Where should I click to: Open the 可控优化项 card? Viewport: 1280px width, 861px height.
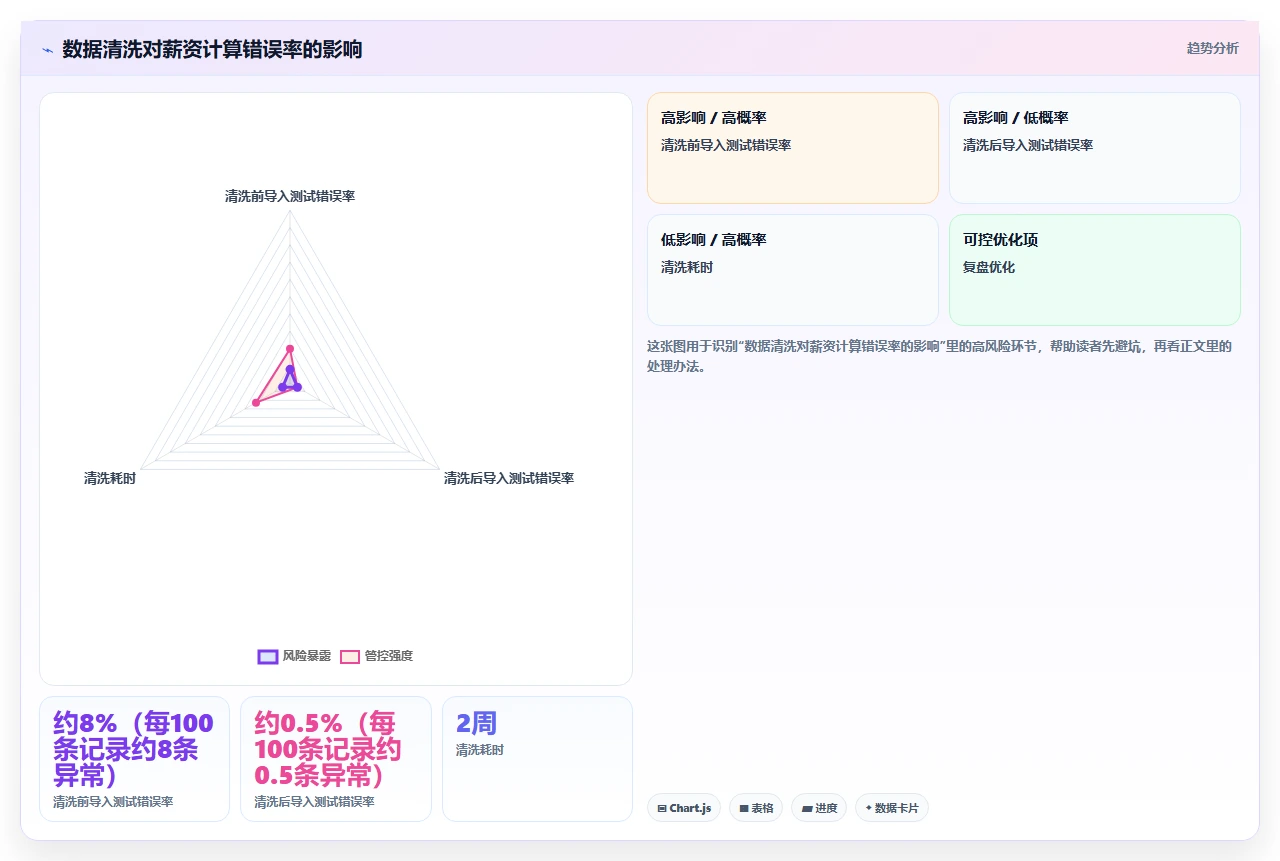pyautogui.click(x=1095, y=270)
